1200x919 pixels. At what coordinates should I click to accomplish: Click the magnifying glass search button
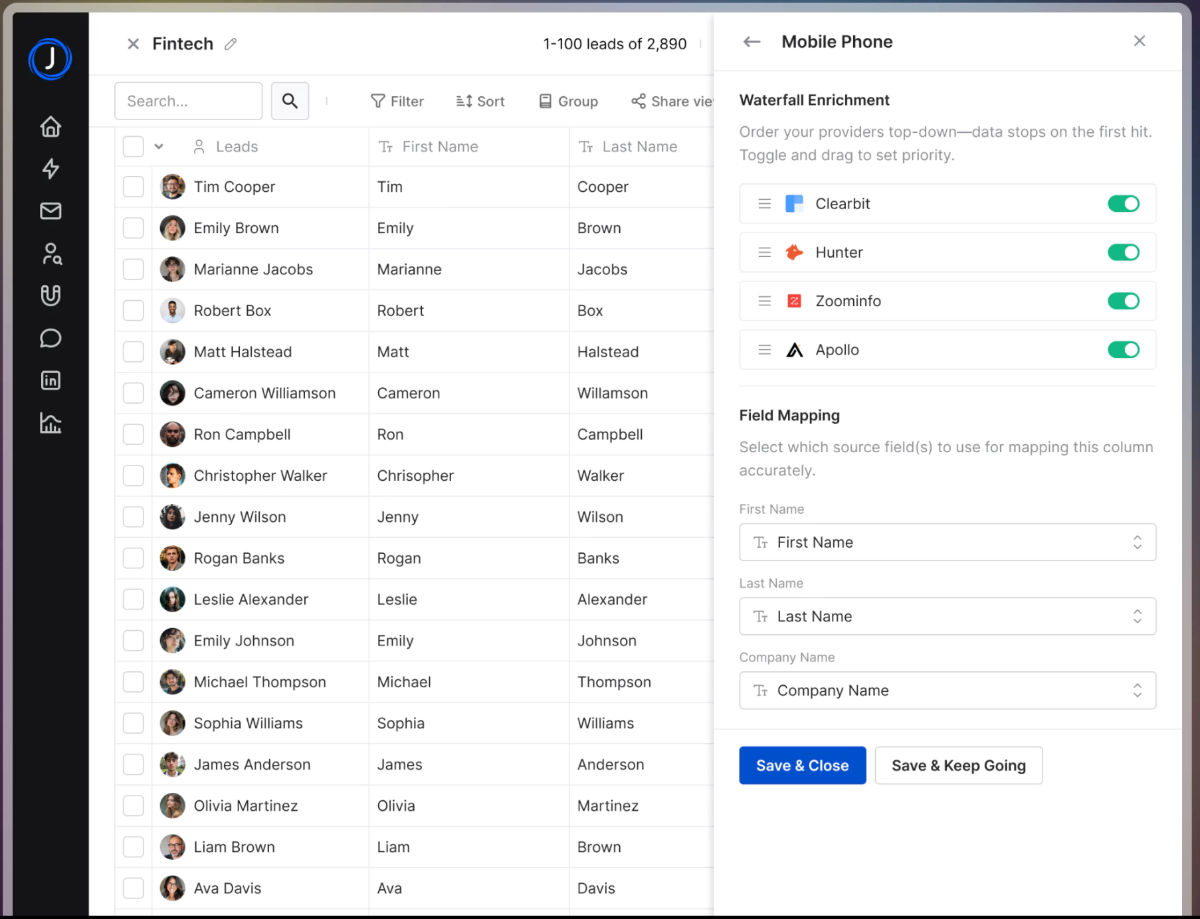(x=290, y=101)
